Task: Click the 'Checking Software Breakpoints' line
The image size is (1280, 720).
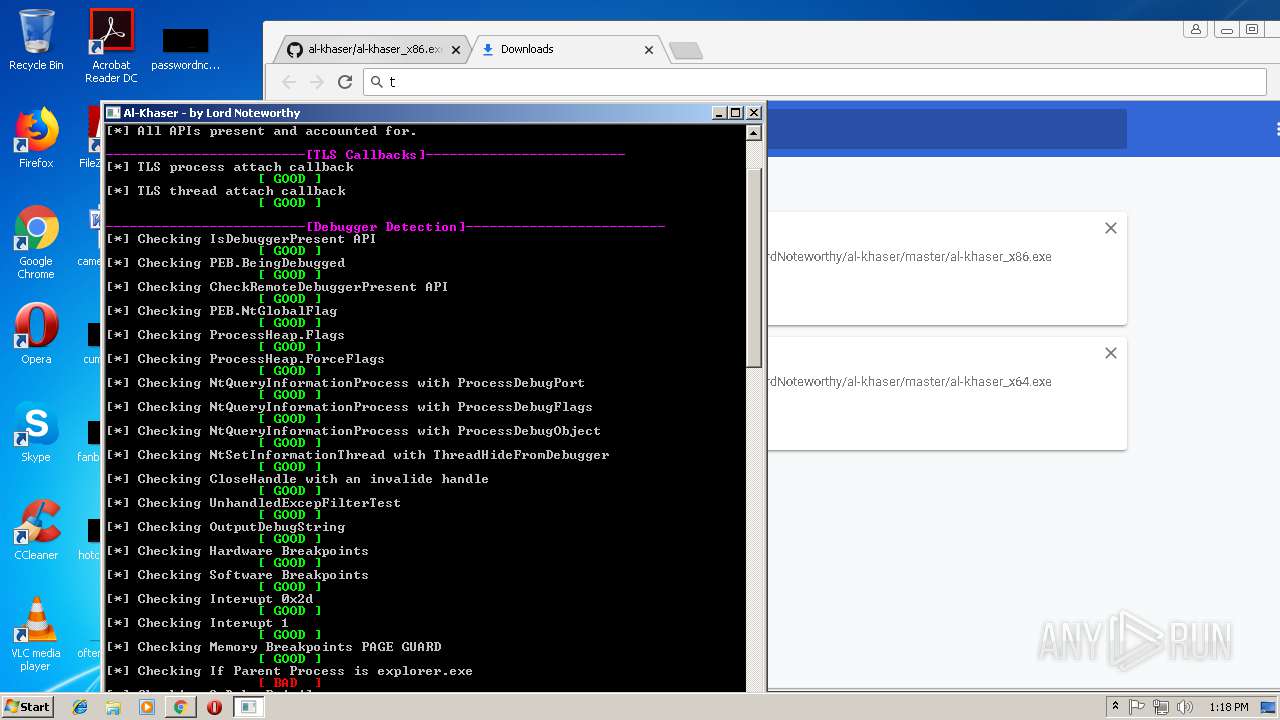Action: click(237, 575)
